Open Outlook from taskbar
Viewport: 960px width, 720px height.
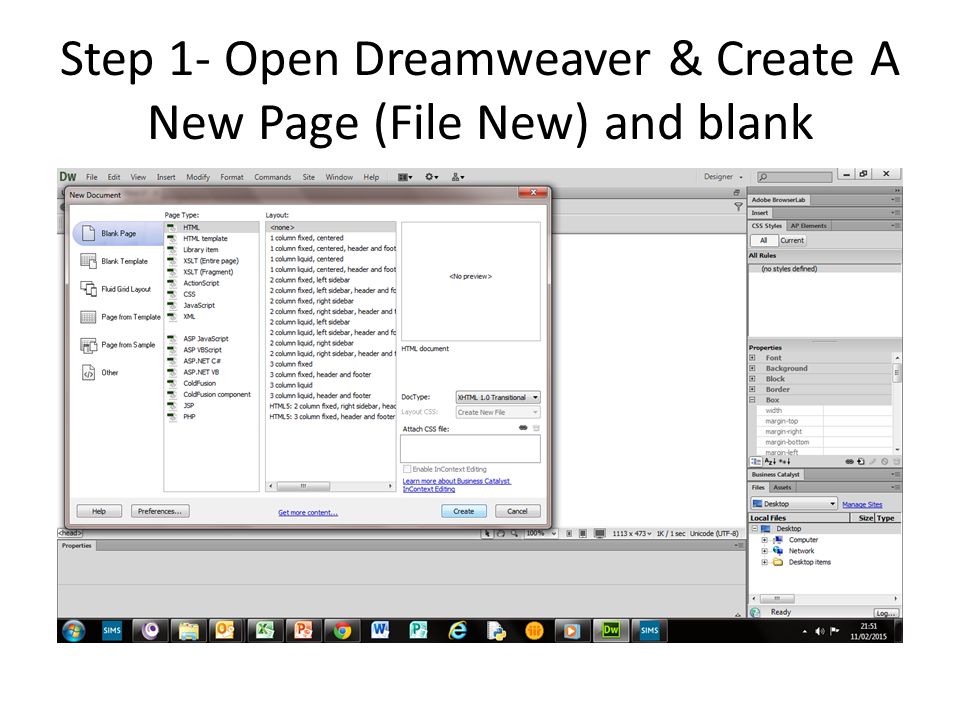tap(225, 631)
